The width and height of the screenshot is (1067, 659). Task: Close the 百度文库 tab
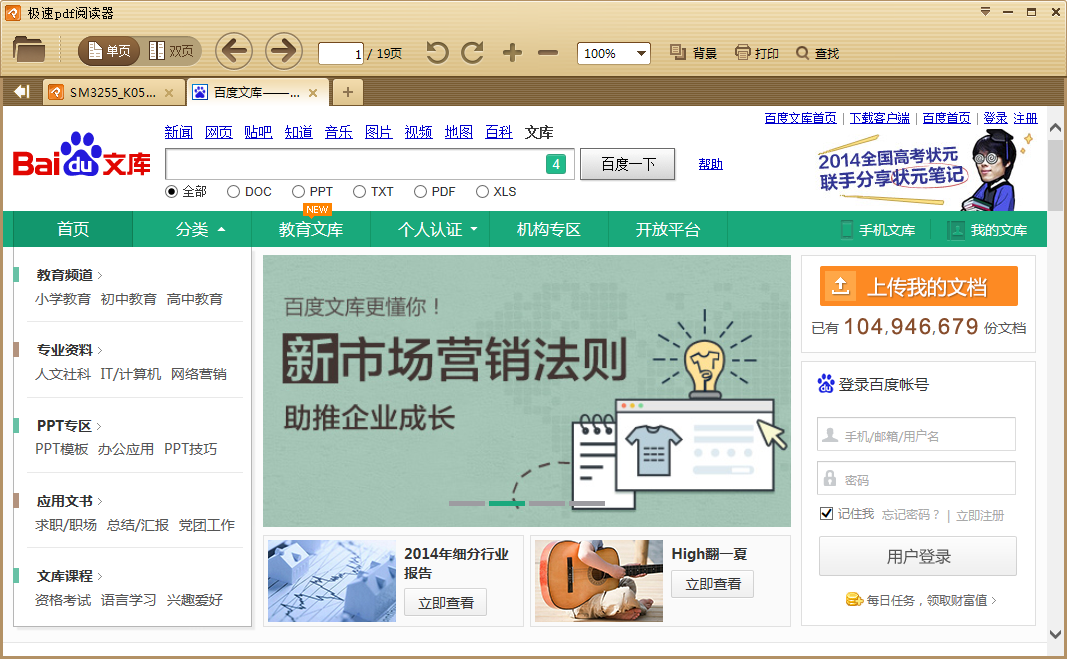point(313,93)
